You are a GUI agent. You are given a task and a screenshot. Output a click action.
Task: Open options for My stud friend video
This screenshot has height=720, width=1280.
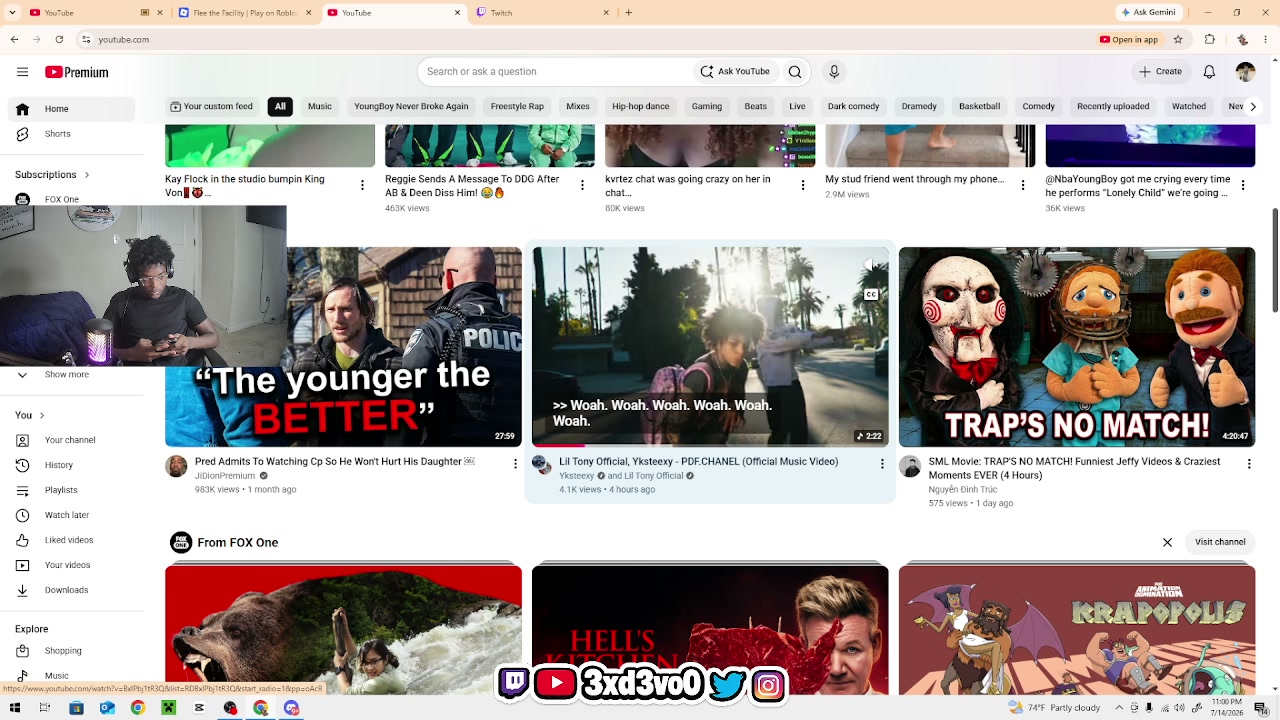(x=1022, y=185)
